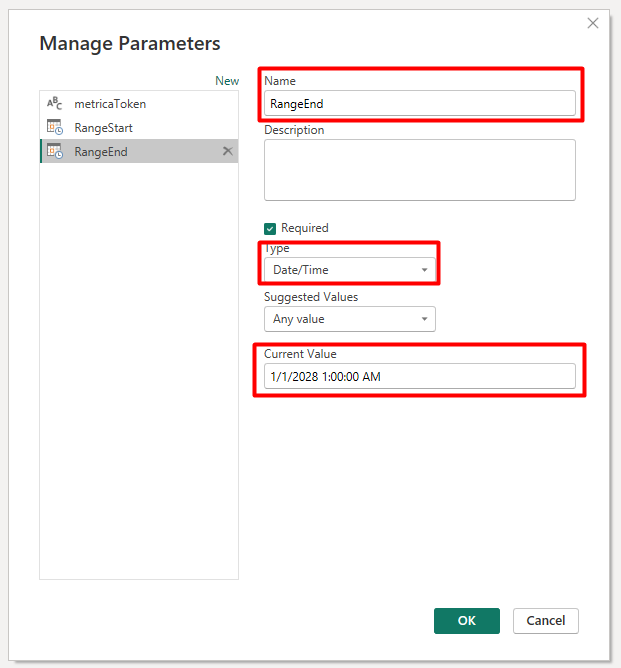Expand the Suggested Values dropdown
The width and height of the screenshot is (621, 668).
coord(348,319)
